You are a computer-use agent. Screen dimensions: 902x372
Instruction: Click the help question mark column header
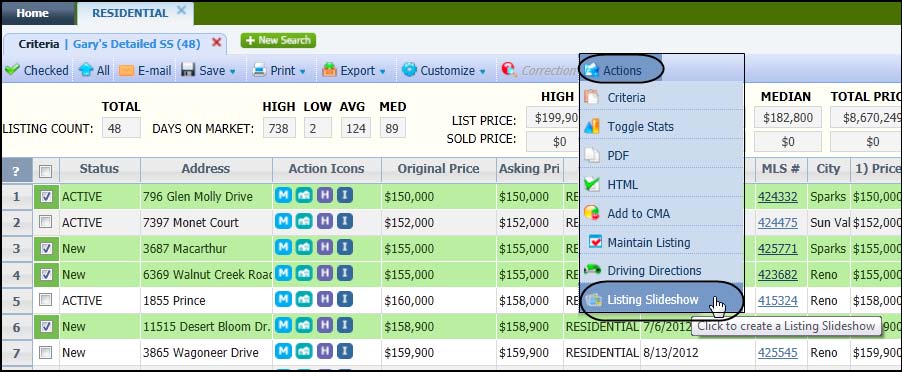pyautogui.click(x=16, y=170)
